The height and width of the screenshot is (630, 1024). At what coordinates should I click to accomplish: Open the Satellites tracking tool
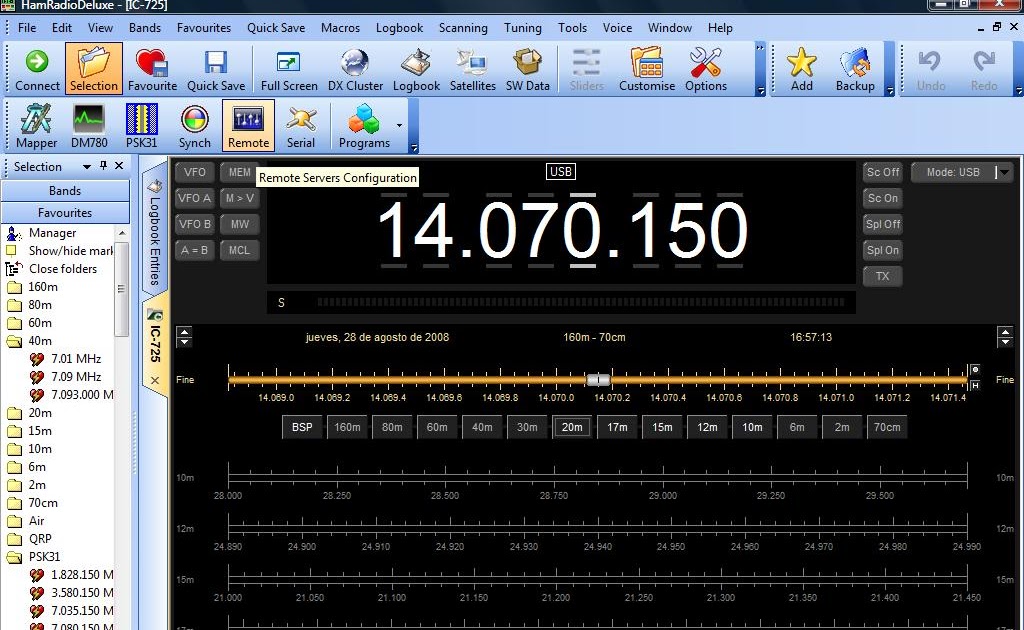coord(472,68)
